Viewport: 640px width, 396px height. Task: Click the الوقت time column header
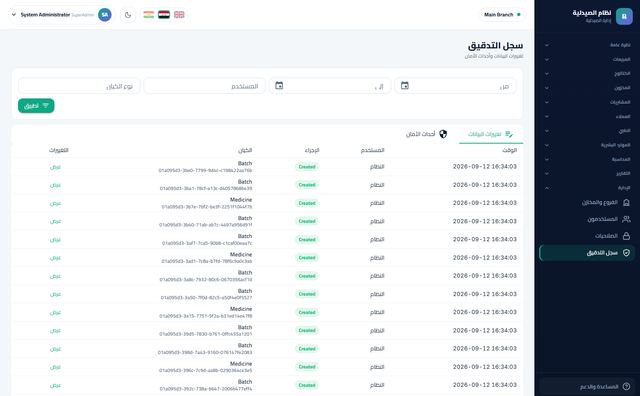tap(509, 150)
